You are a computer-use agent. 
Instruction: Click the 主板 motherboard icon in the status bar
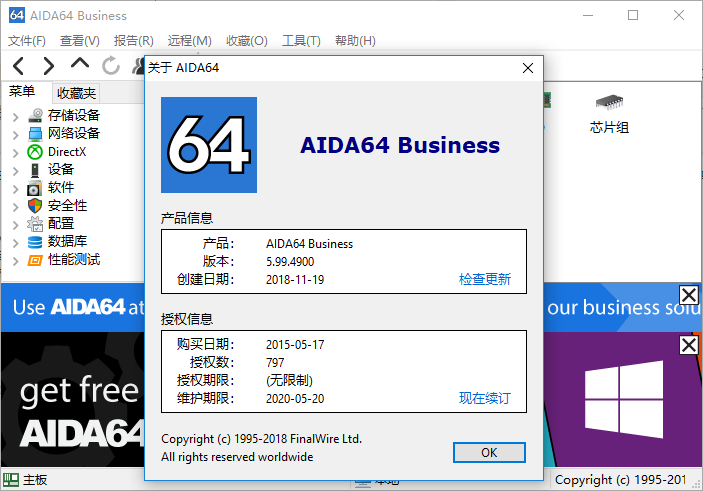11,480
